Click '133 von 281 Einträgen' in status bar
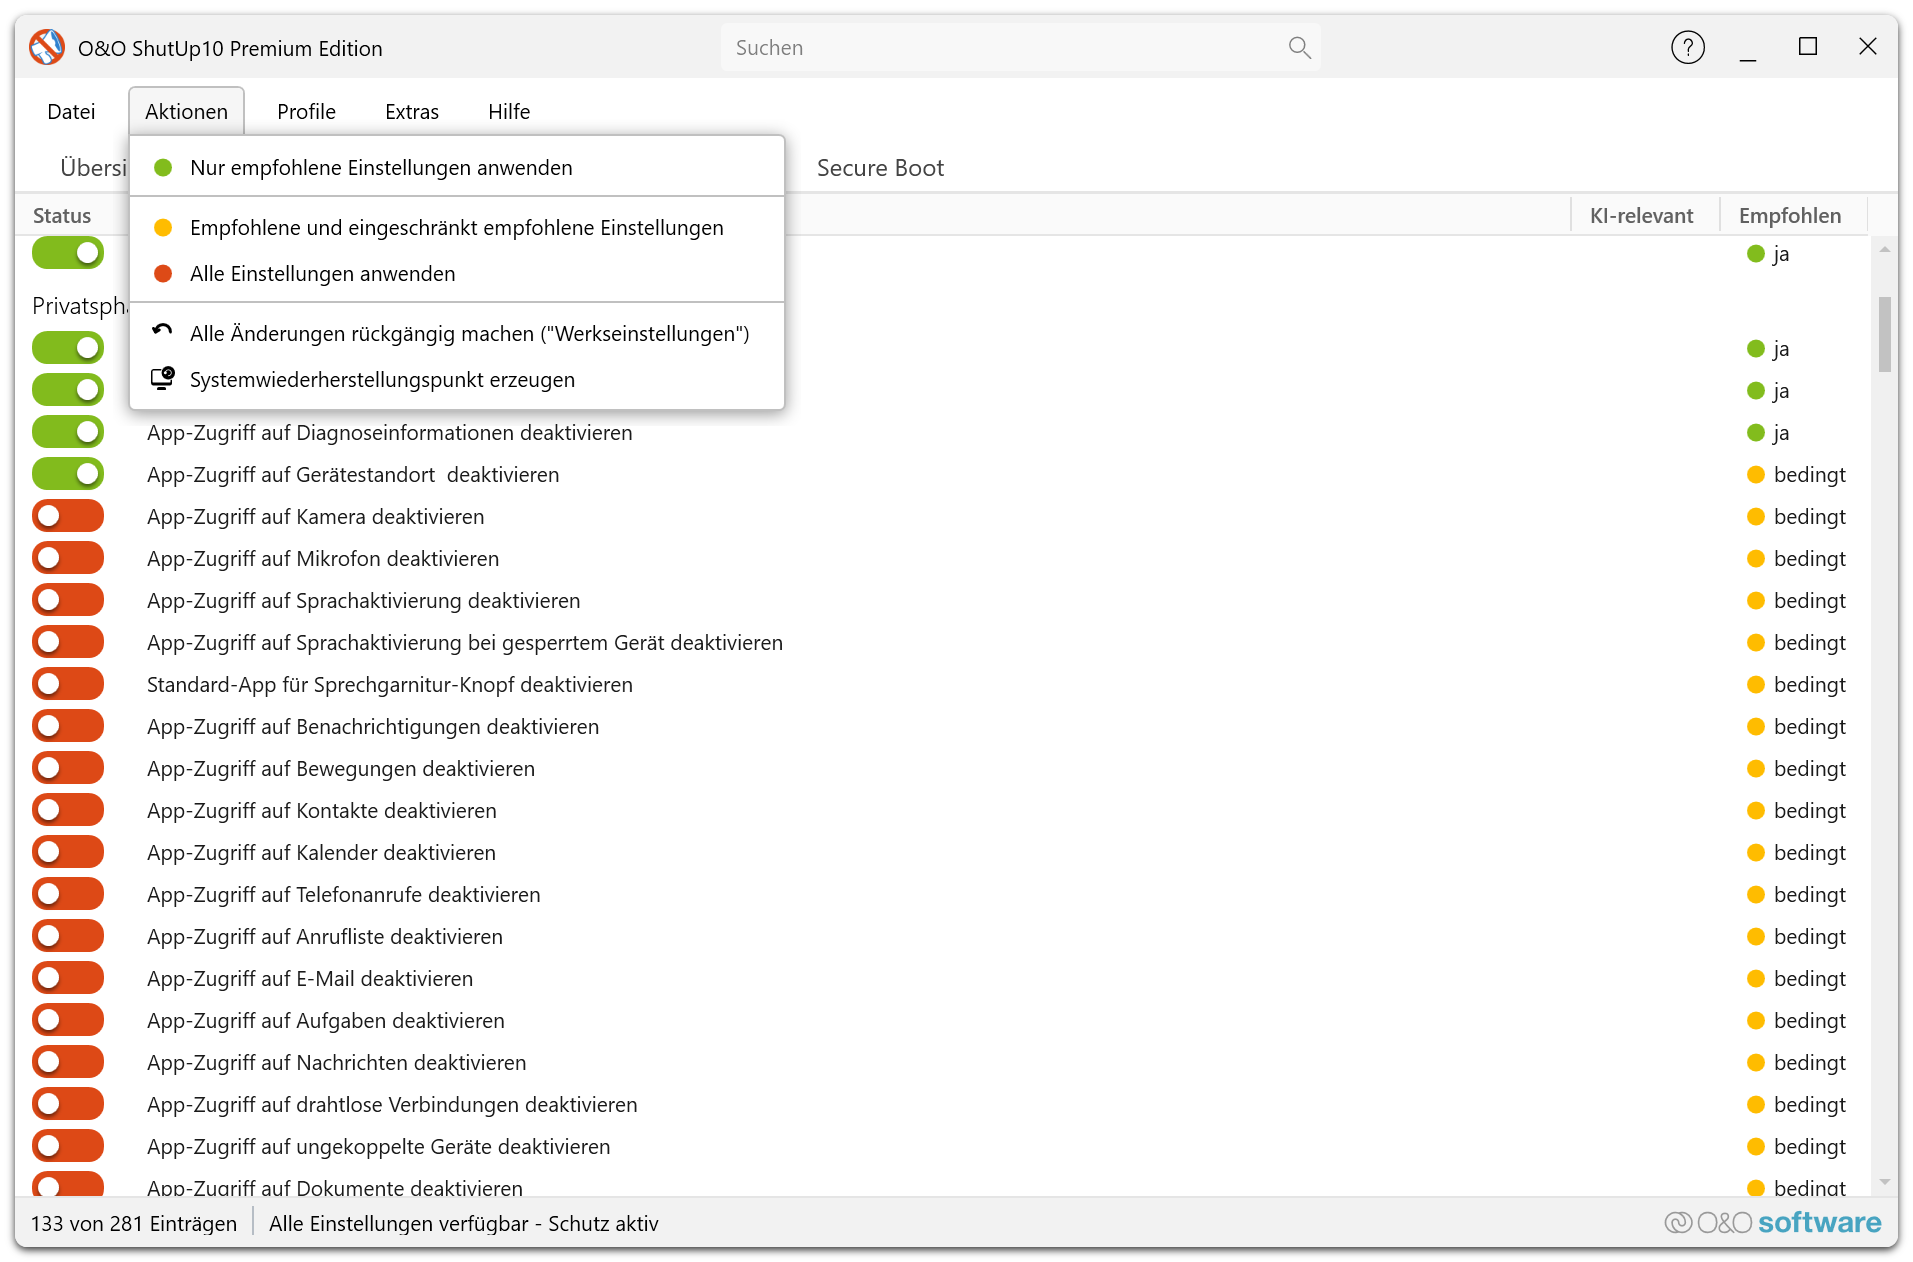Screen dimensions: 1913x1262 pos(134,1223)
